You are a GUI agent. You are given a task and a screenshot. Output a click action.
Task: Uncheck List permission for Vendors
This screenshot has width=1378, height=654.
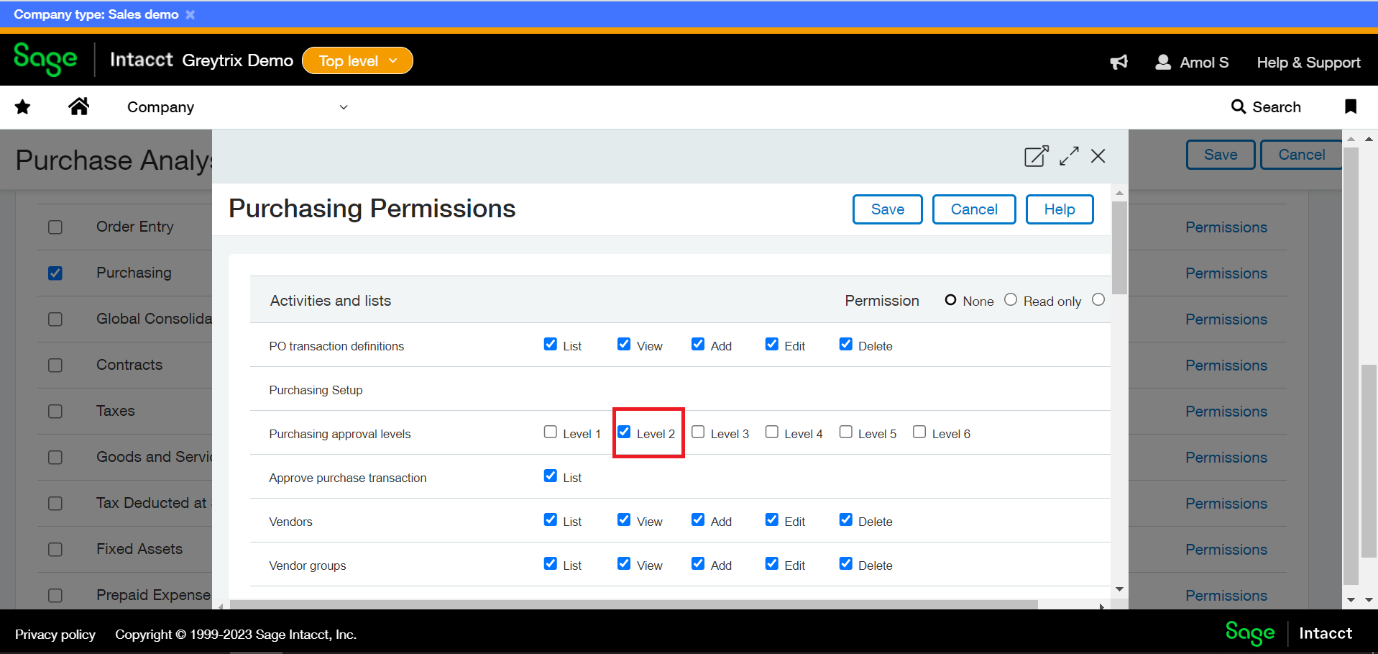[x=550, y=520]
